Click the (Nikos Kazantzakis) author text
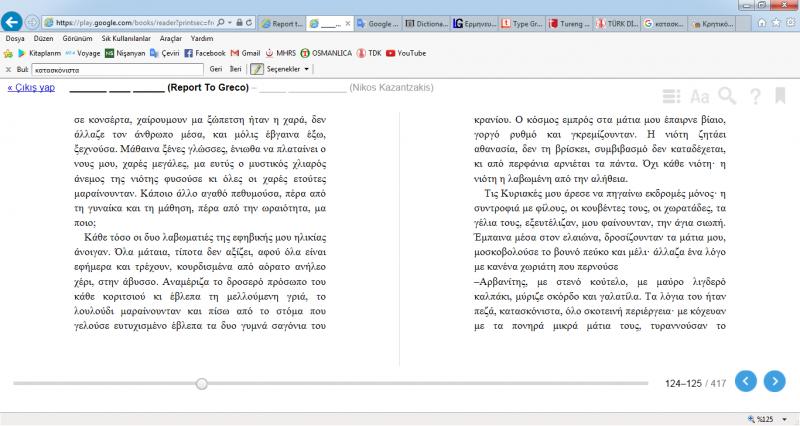Screen dimensions: 800x426 coord(391,88)
